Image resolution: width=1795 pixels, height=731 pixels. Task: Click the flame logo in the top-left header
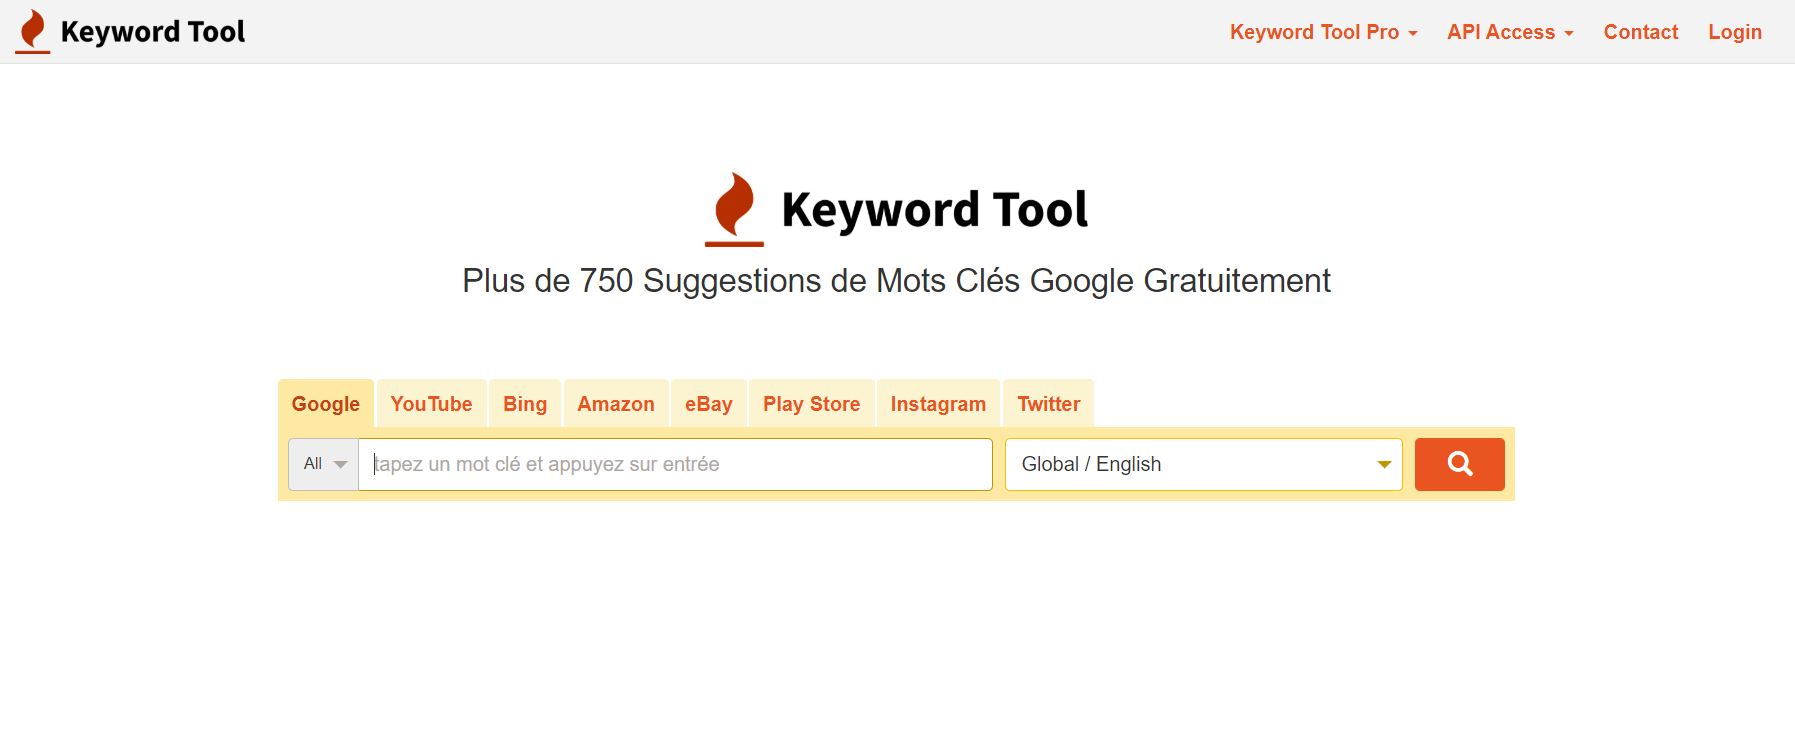click(32, 31)
